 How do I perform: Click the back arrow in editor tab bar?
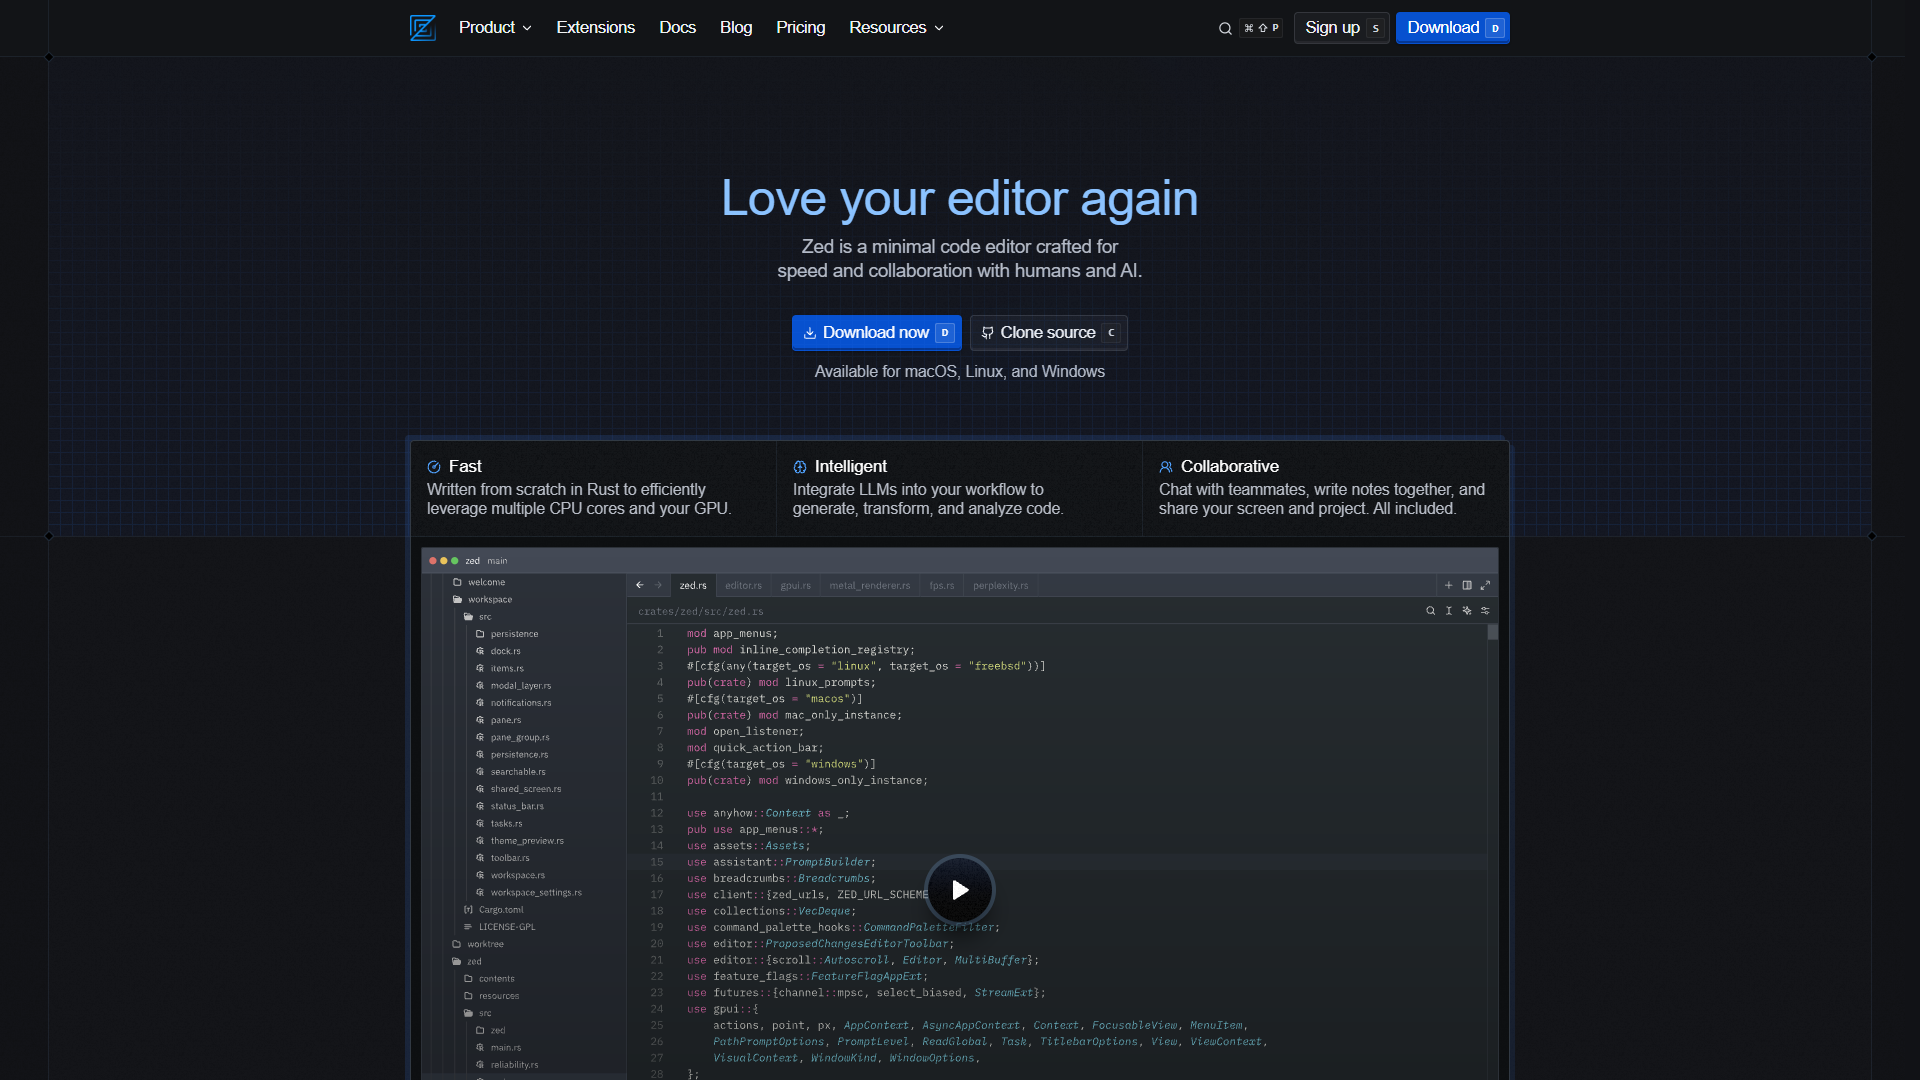[640, 585]
